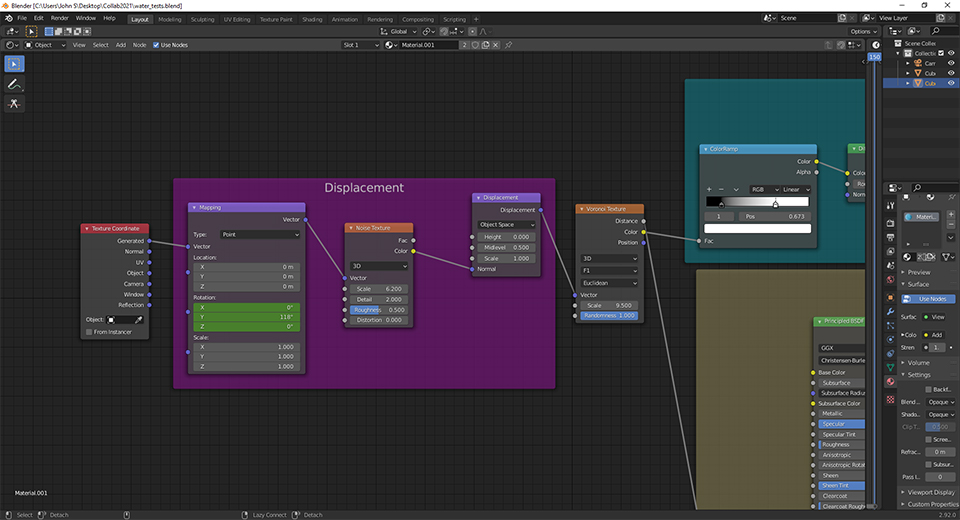This screenshot has width=960, height=520.
Task: Click the pin icon beside material name
Action: (508, 45)
